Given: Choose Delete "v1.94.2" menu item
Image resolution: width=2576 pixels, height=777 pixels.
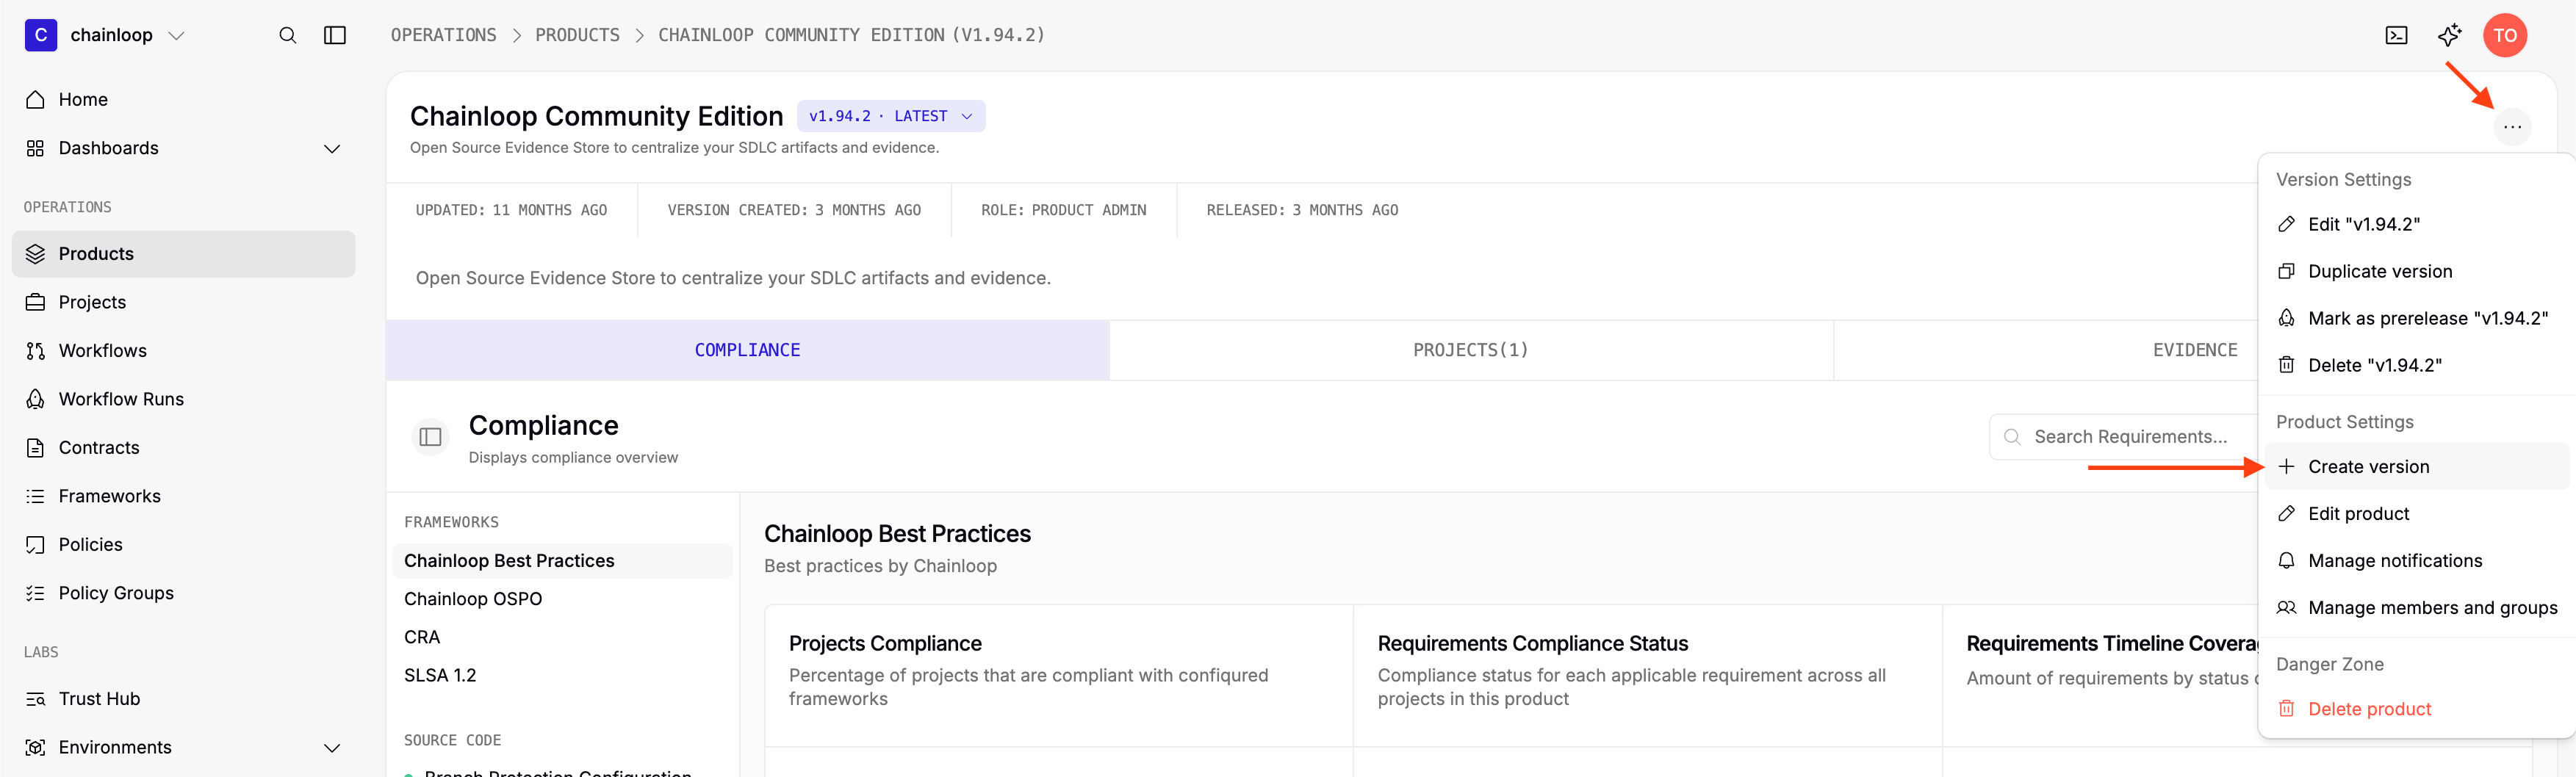Looking at the screenshot, I should (x=2416, y=365).
